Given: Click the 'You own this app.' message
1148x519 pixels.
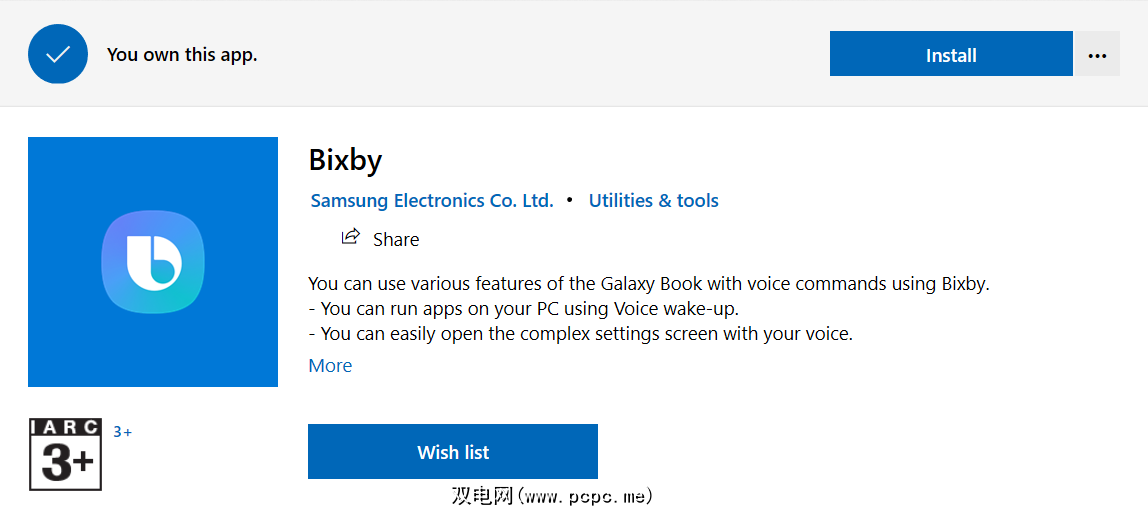Looking at the screenshot, I should coord(182,55).
